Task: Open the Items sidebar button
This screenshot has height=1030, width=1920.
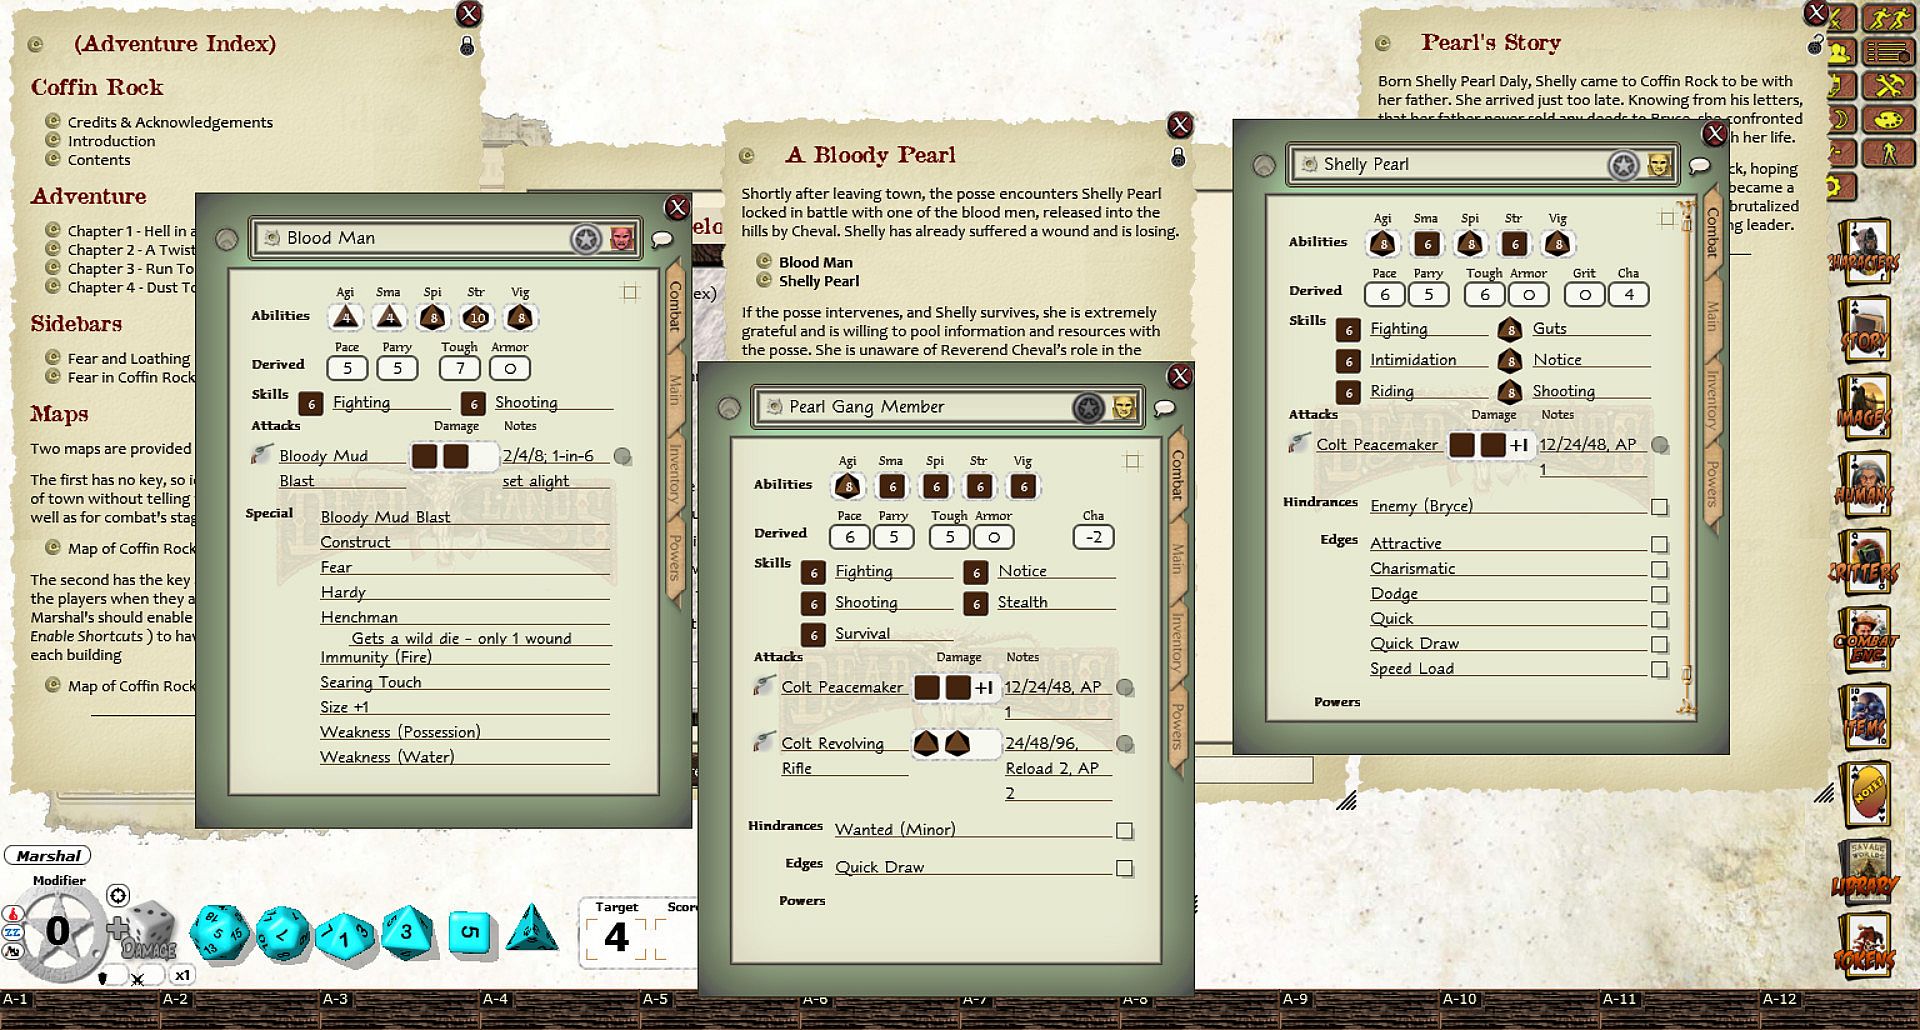Action: coord(1864,718)
